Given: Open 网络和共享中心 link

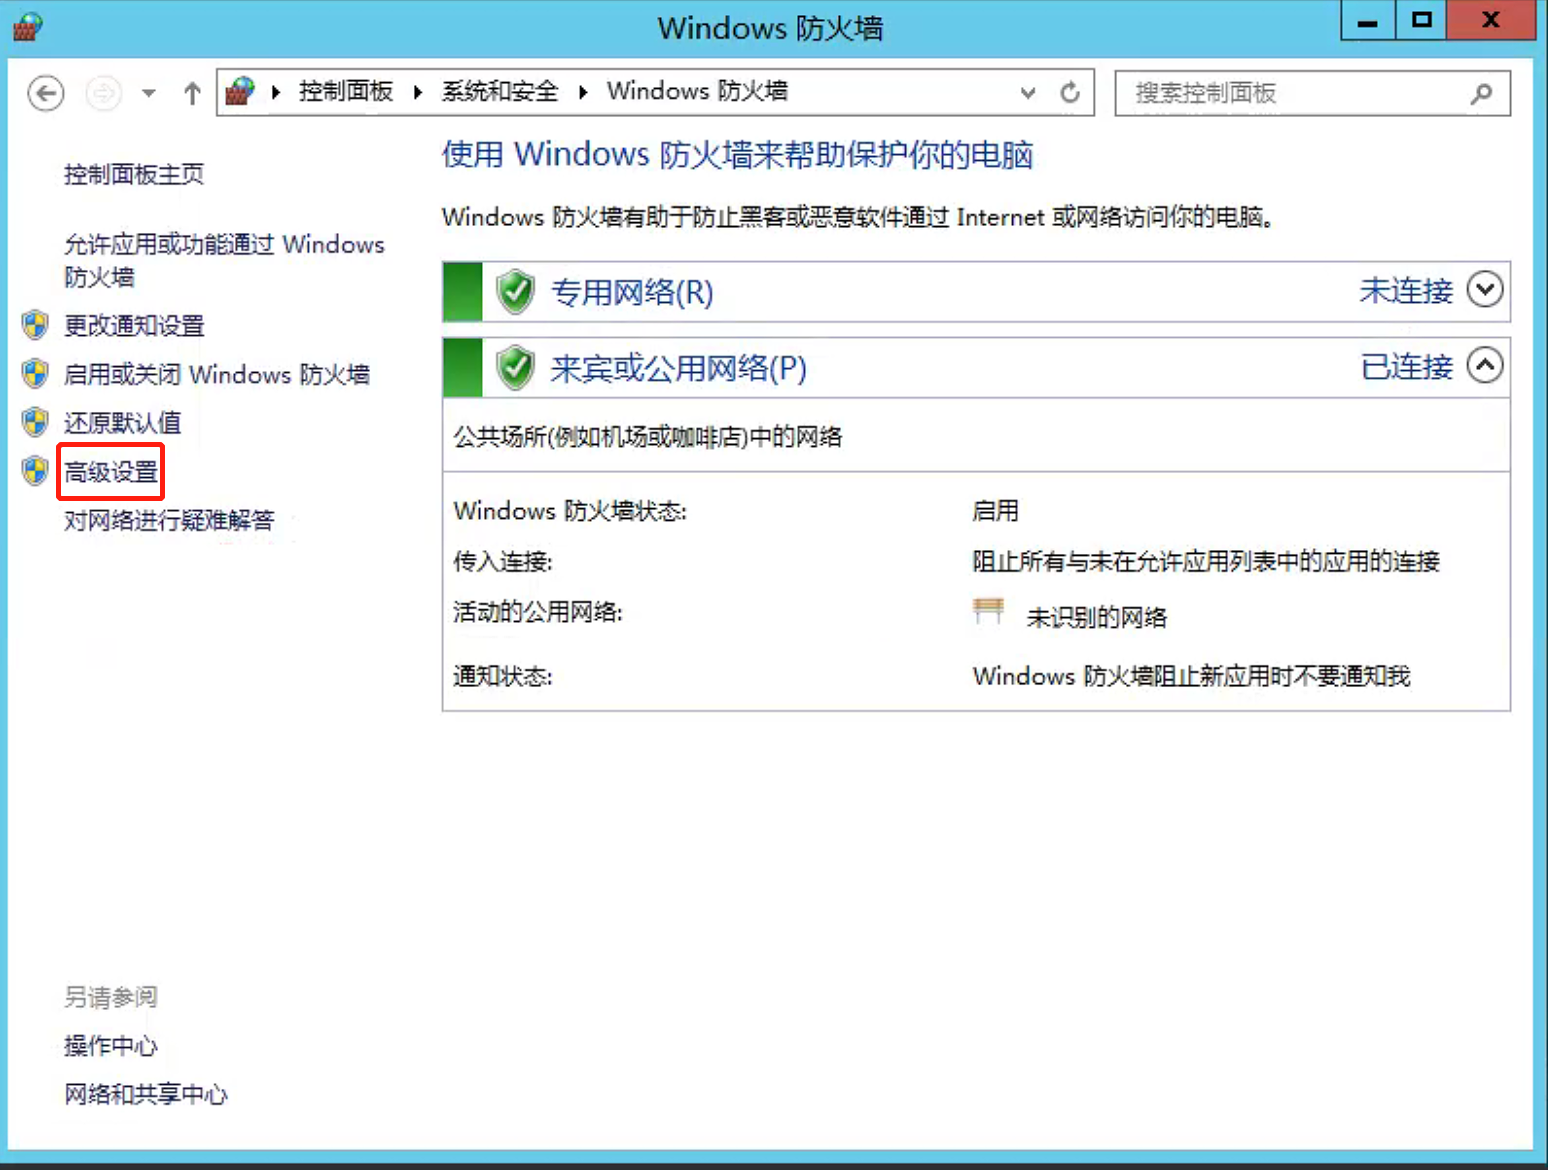Looking at the screenshot, I should coord(145,1094).
